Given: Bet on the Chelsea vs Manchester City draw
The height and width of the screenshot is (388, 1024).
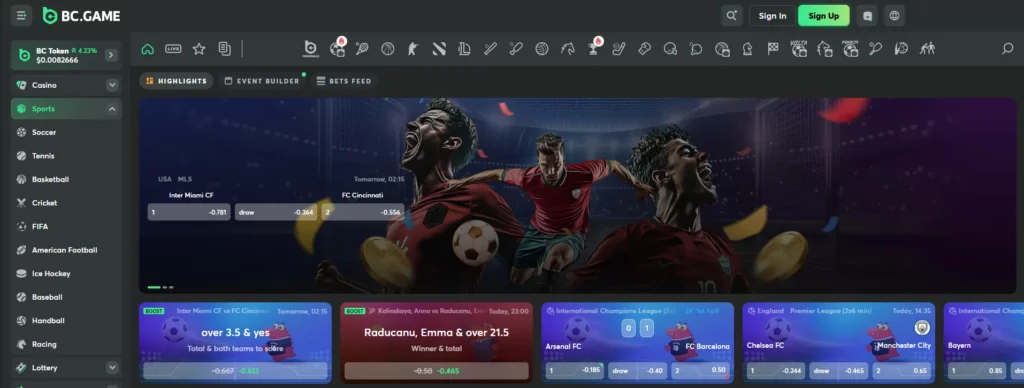Looking at the screenshot, I should [x=839, y=370].
